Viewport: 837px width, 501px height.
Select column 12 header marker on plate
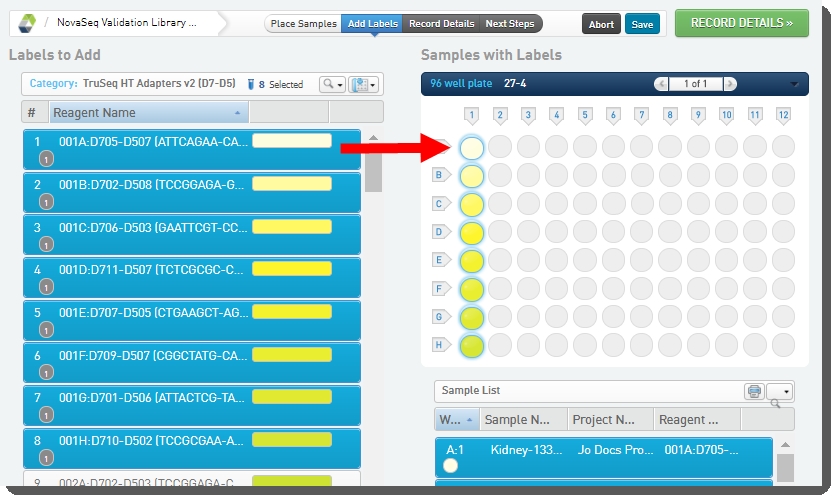783,116
